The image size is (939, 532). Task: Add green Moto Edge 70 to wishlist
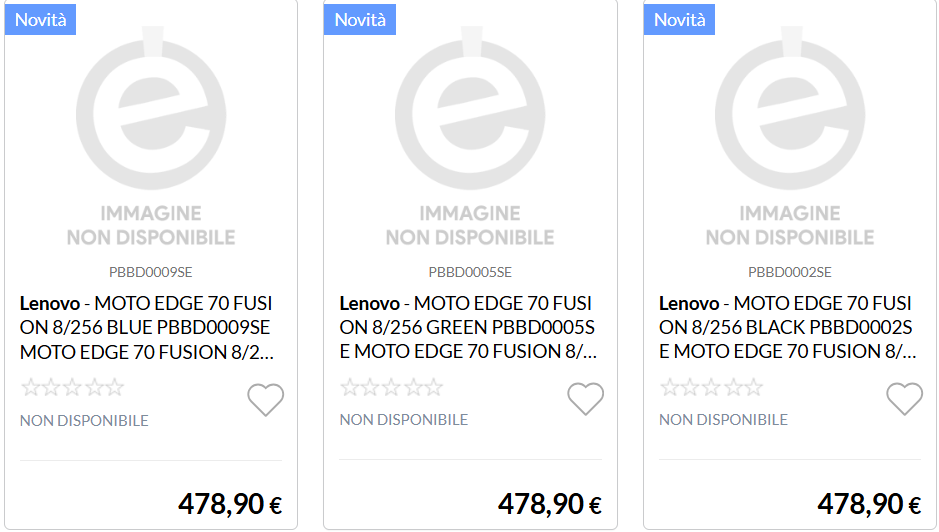click(586, 400)
